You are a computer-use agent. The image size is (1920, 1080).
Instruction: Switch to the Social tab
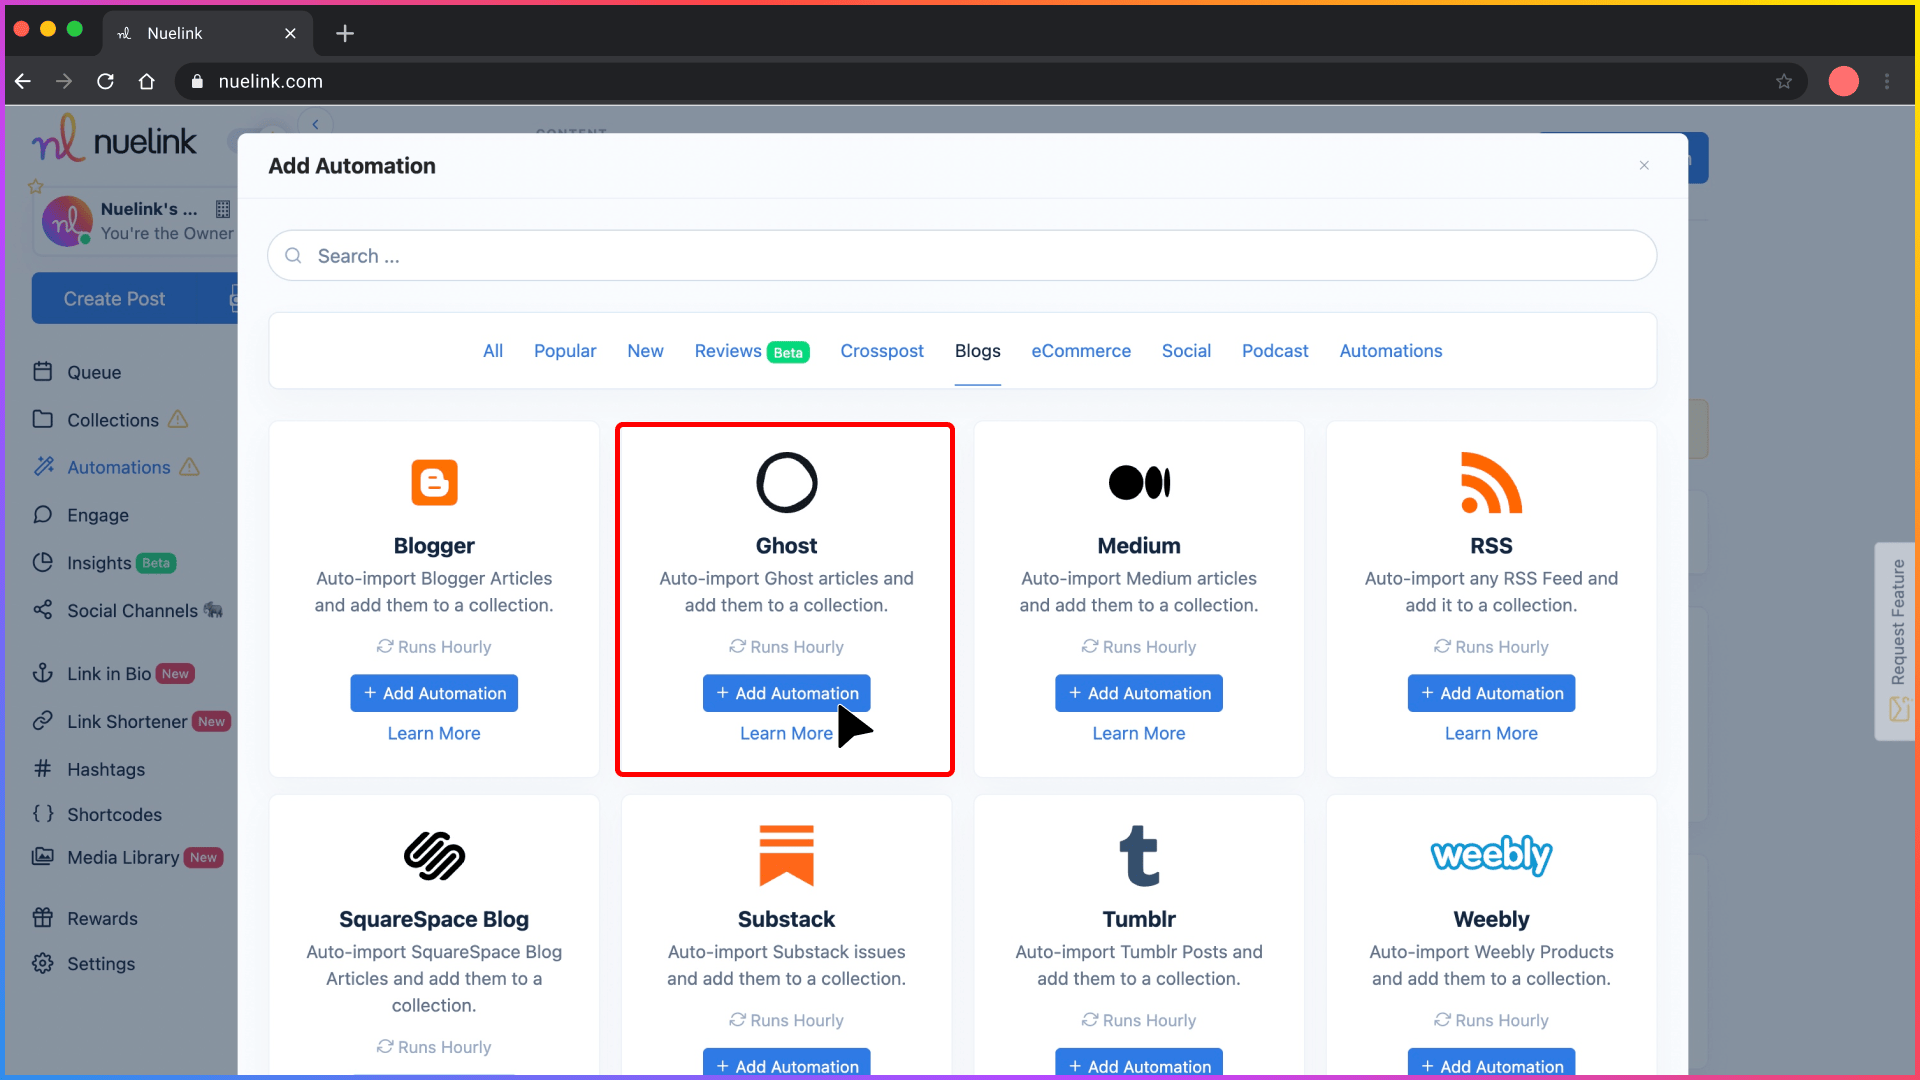(1186, 351)
